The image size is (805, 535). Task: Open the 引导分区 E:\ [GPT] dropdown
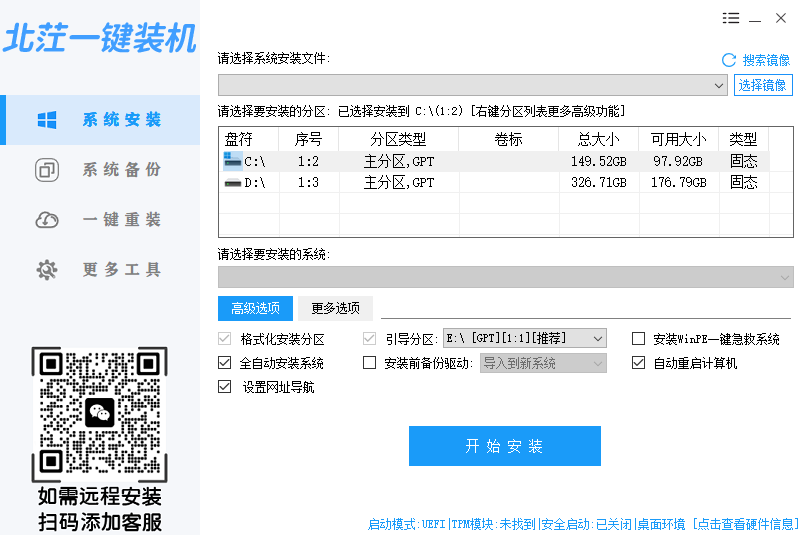click(x=524, y=338)
